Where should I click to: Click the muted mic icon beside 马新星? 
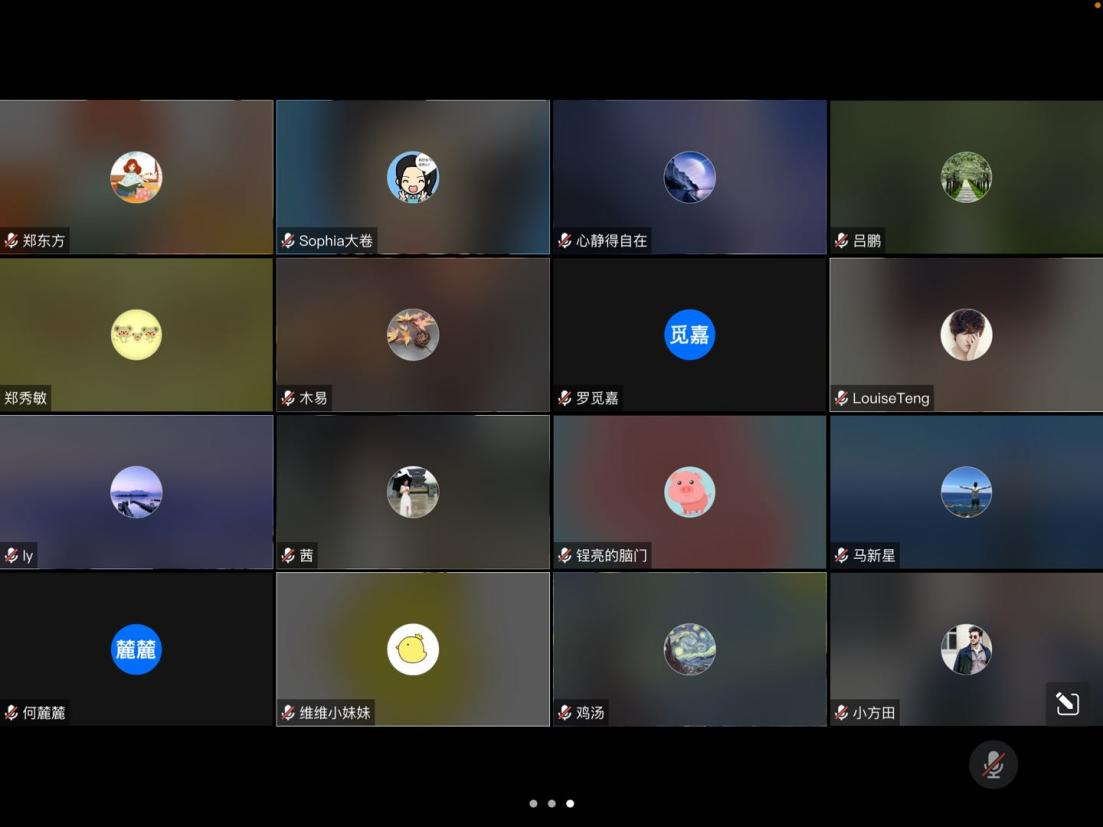(841, 555)
